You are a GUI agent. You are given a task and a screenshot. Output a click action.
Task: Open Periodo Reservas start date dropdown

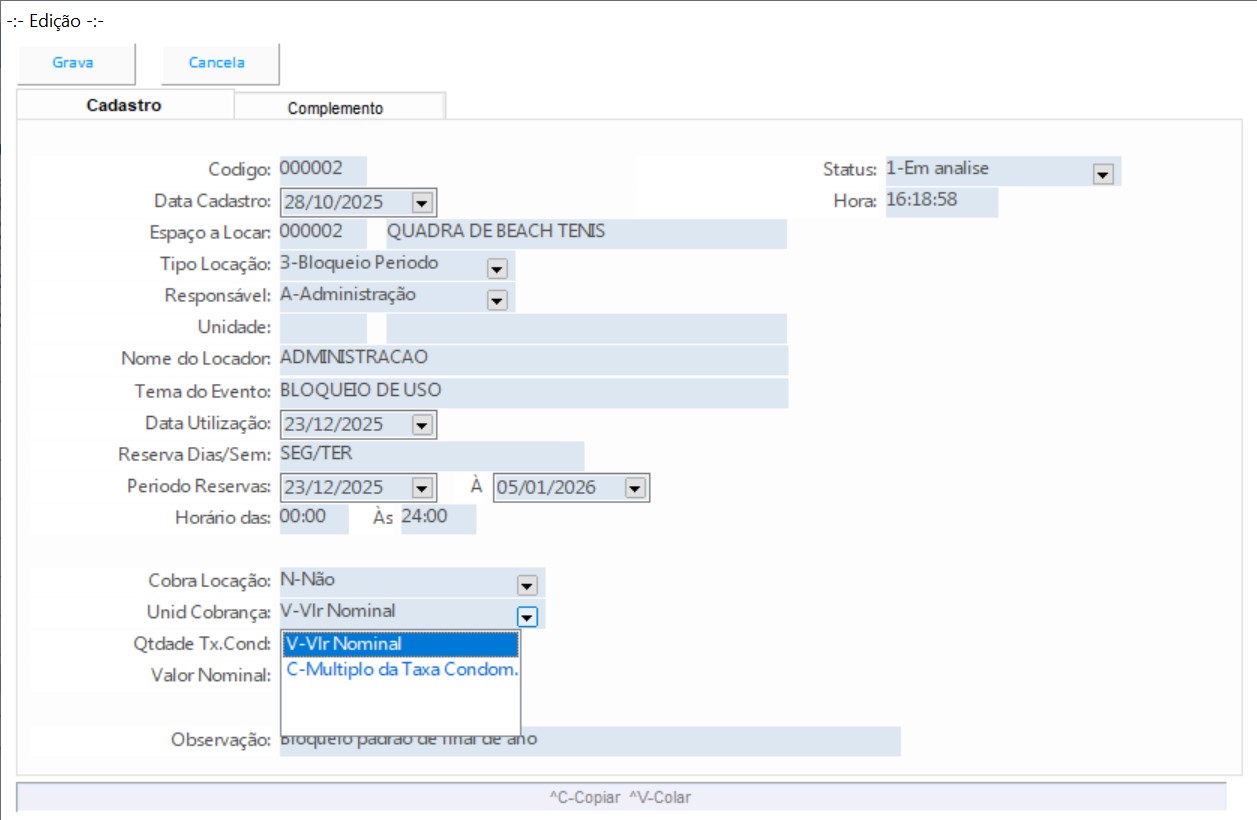[x=422, y=488]
